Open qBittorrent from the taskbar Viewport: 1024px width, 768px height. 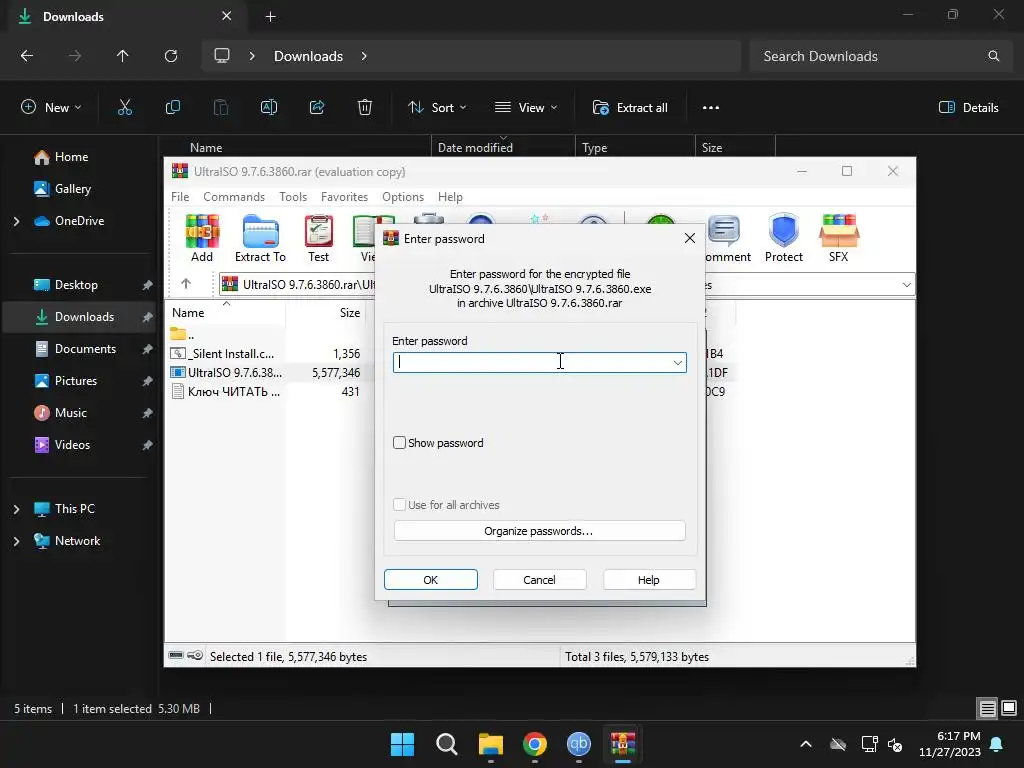tap(579, 744)
